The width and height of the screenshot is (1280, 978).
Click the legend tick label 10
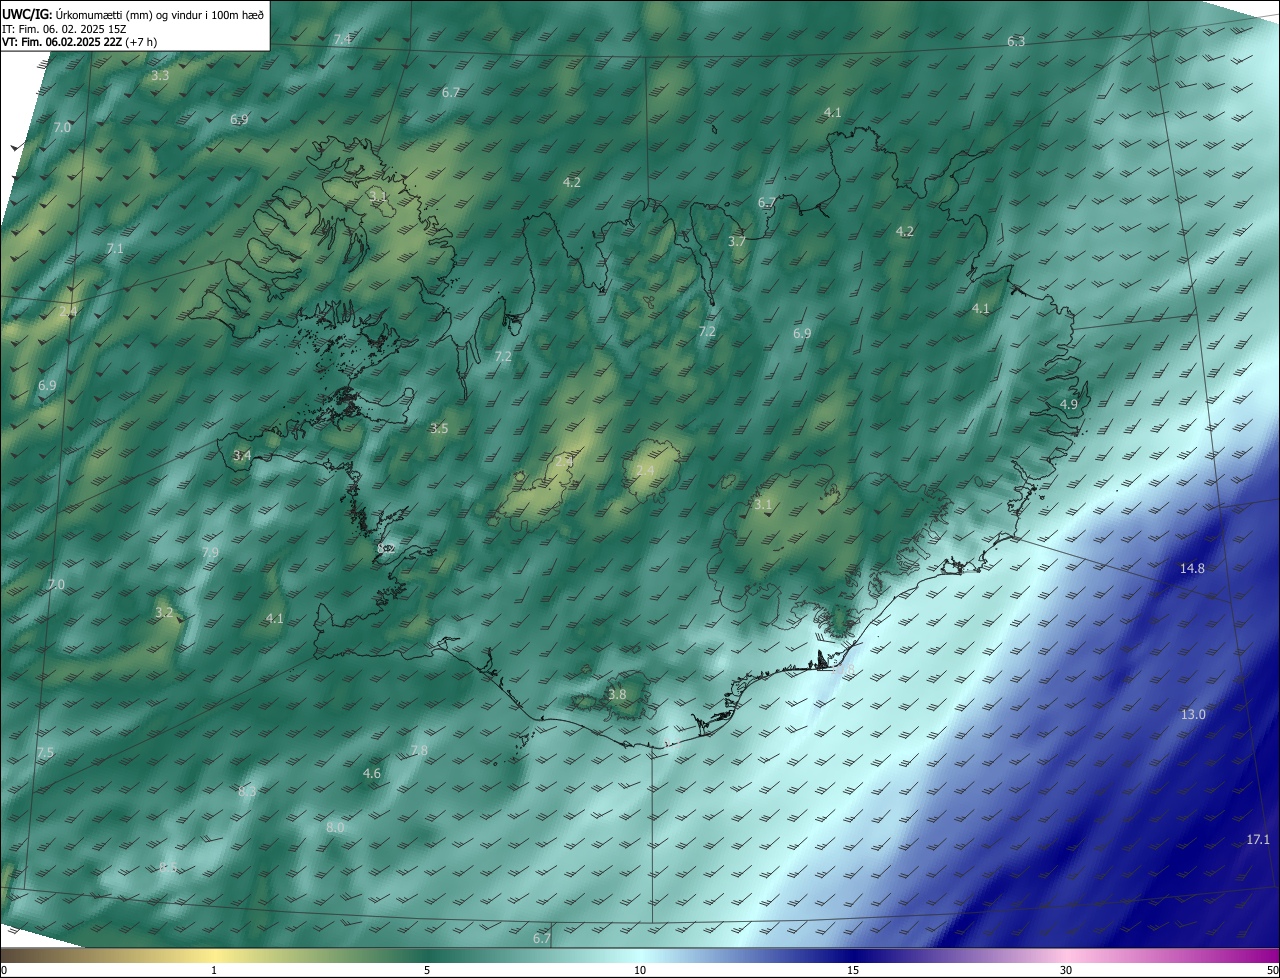[x=640, y=970]
